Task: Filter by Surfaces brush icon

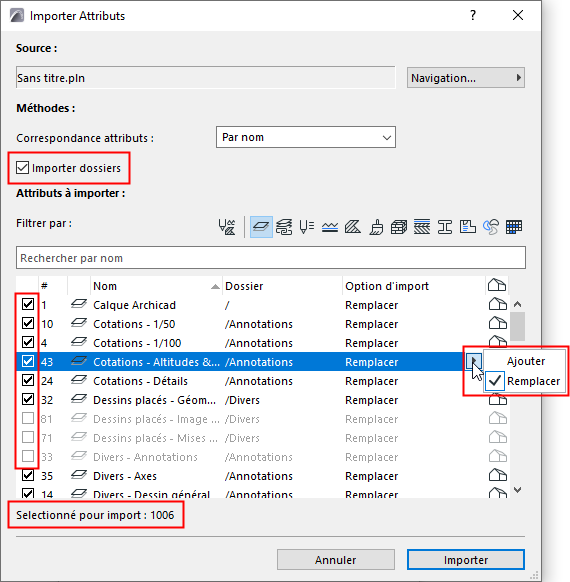Action: click(376, 227)
